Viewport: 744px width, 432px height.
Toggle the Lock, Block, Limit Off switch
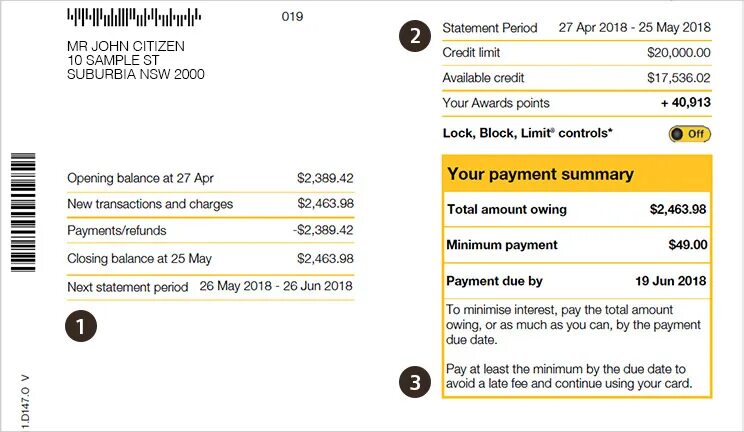[x=690, y=133]
